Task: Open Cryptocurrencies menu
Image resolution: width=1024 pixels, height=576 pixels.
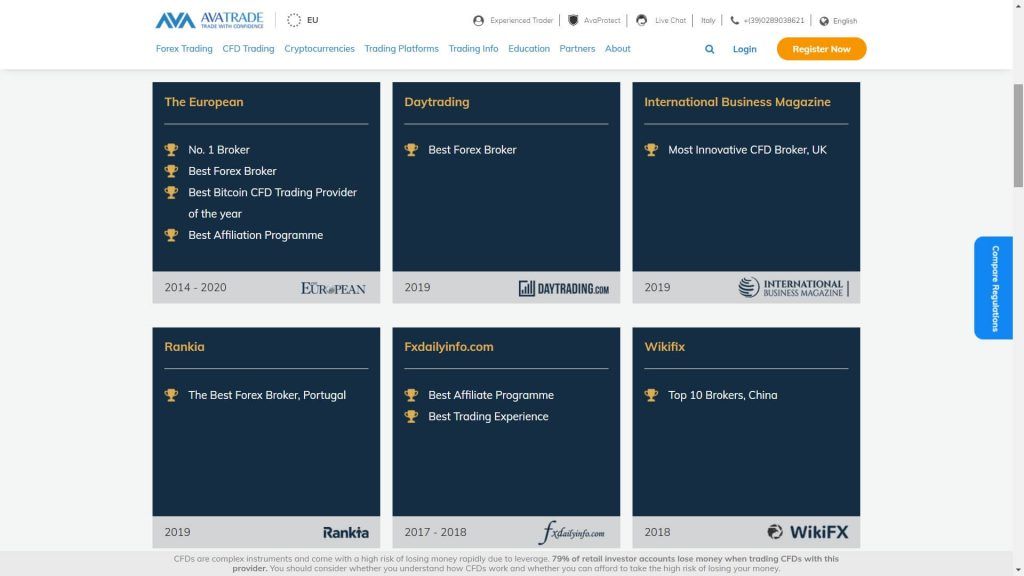Action: tap(319, 49)
